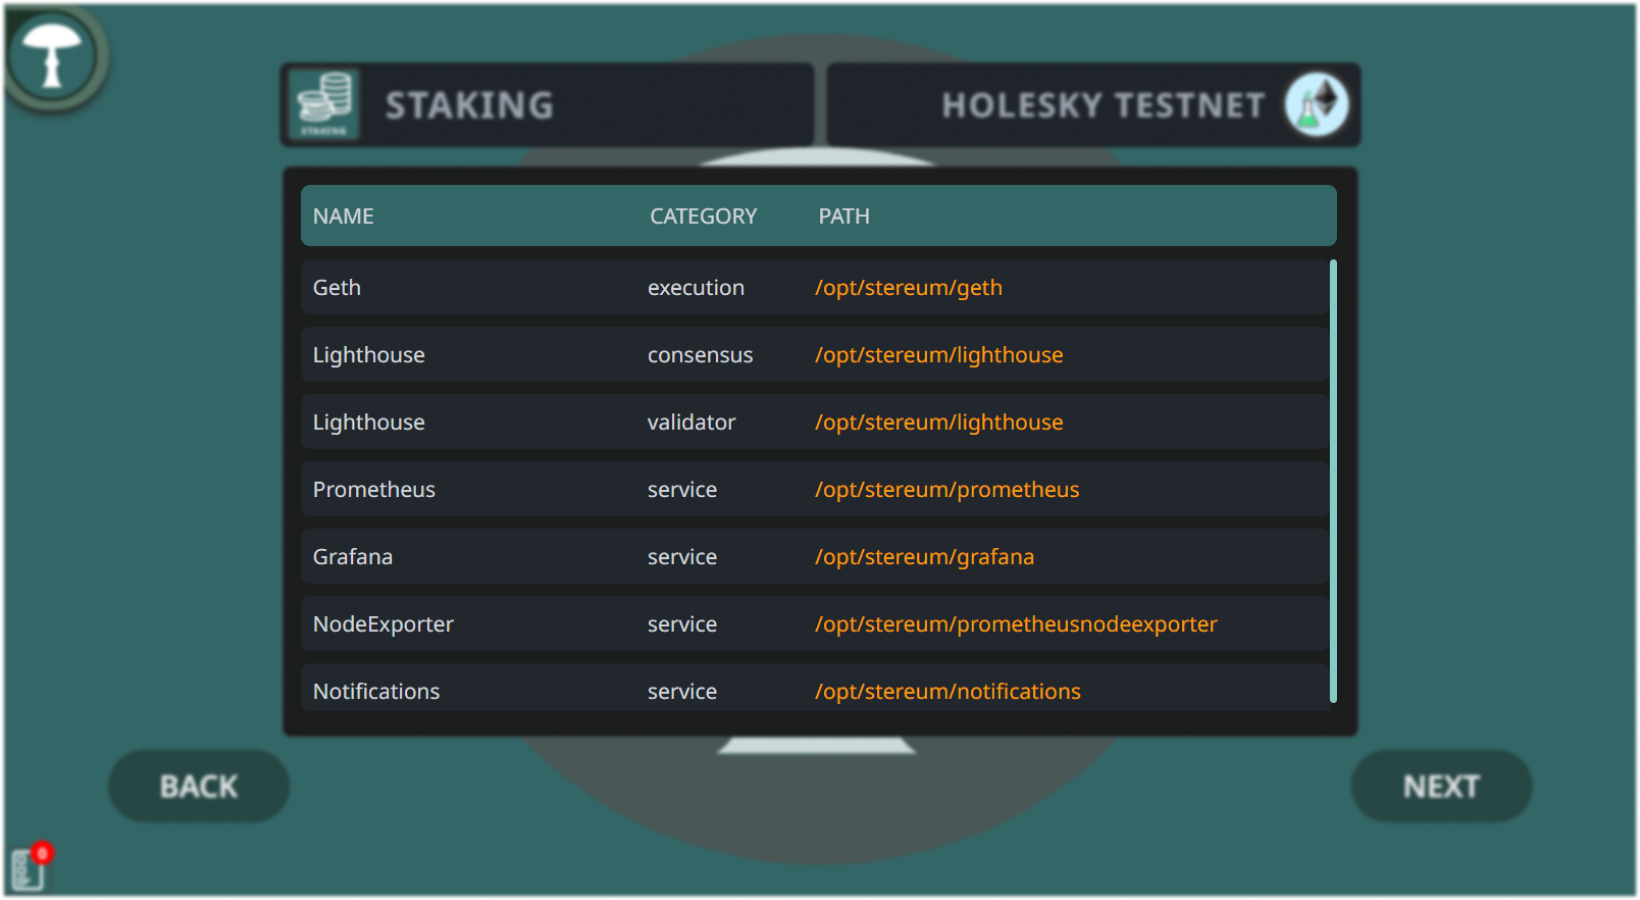Click the Stereum mushroom logo icon
Viewport: 1640px width, 900px height.
[x=52, y=56]
